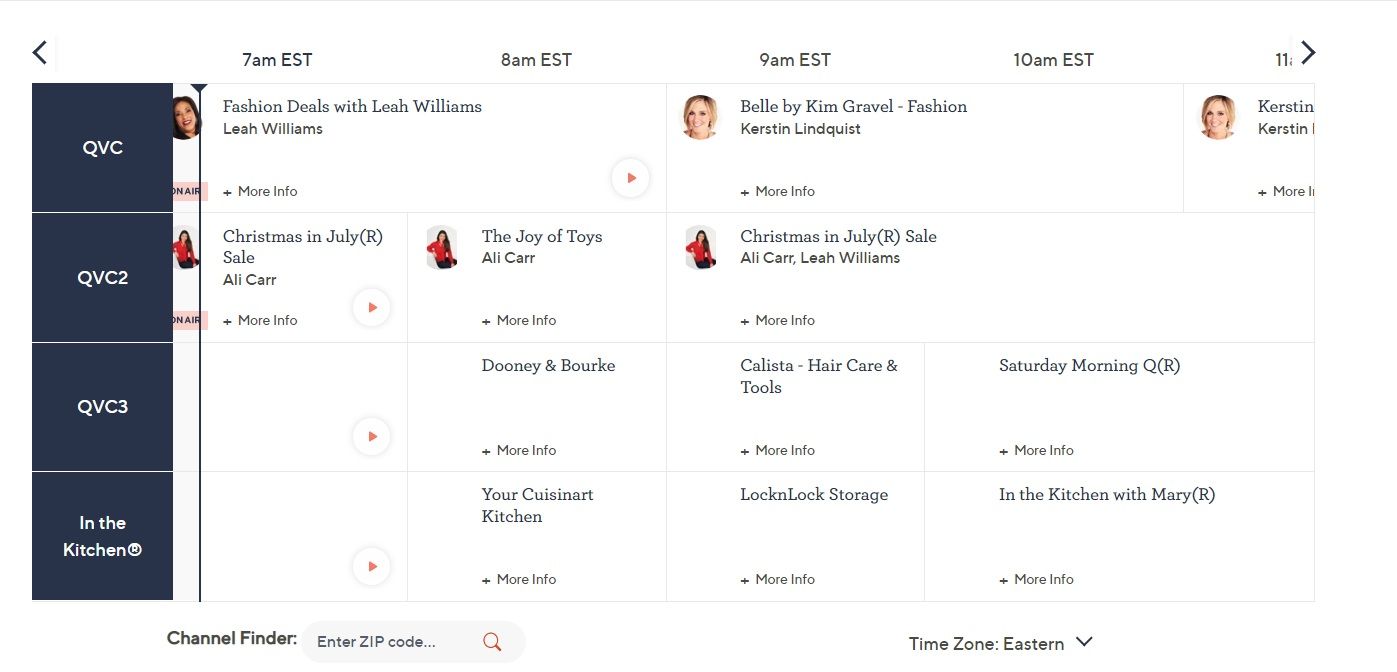This screenshot has width=1397, height=672.
Task: Click the QVC3 live play button
Action: (372, 436)
